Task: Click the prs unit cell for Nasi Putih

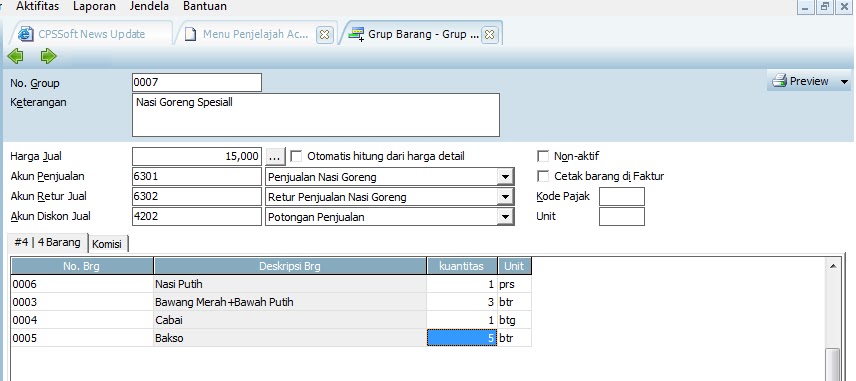Action: pyautogui.click(x=514, y=284)
